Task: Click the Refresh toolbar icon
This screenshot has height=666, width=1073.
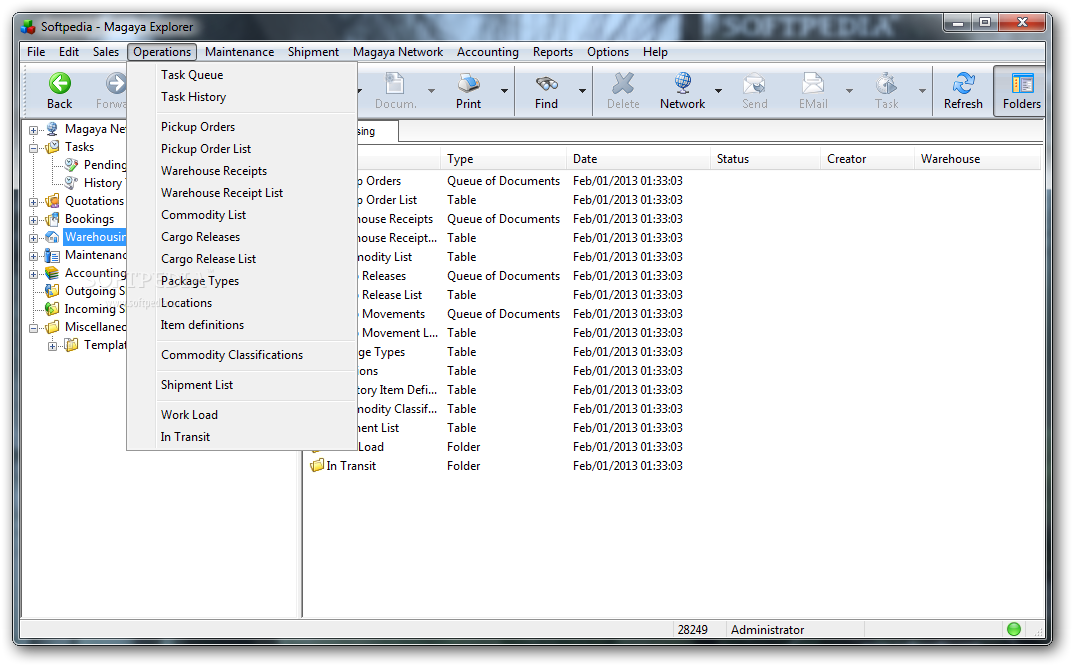Action: tap(964, 84)
